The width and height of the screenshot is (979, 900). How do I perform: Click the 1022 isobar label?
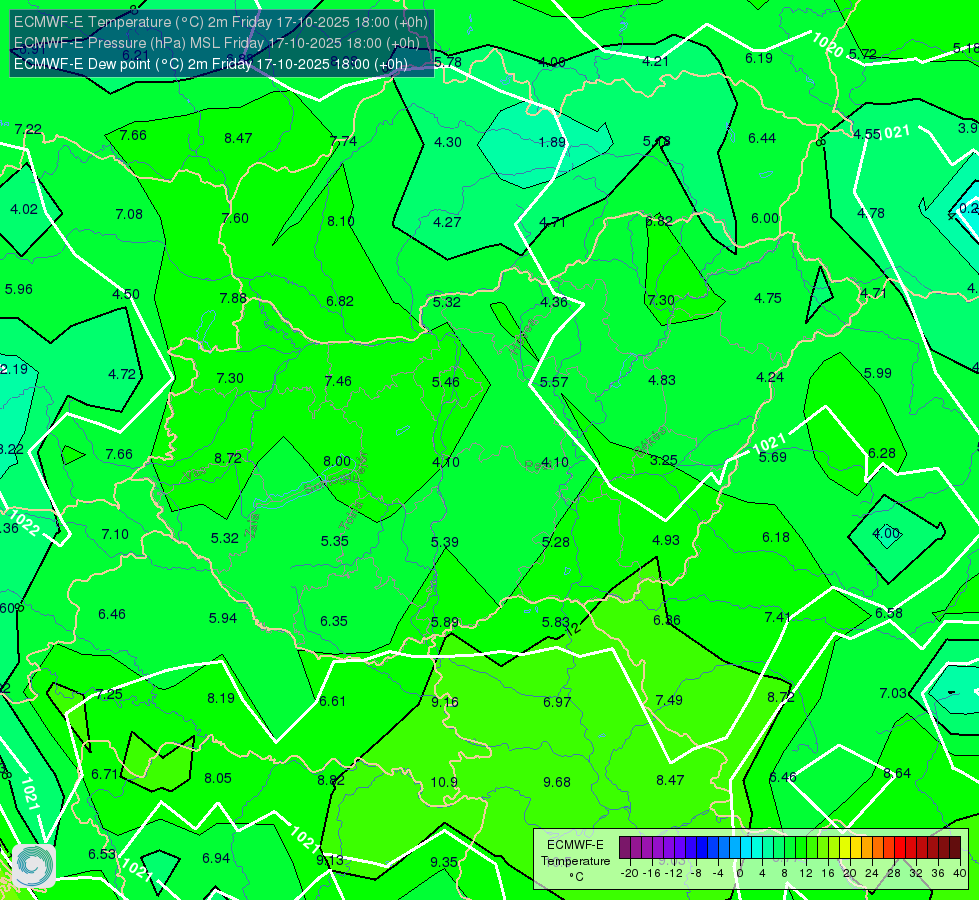25,524
